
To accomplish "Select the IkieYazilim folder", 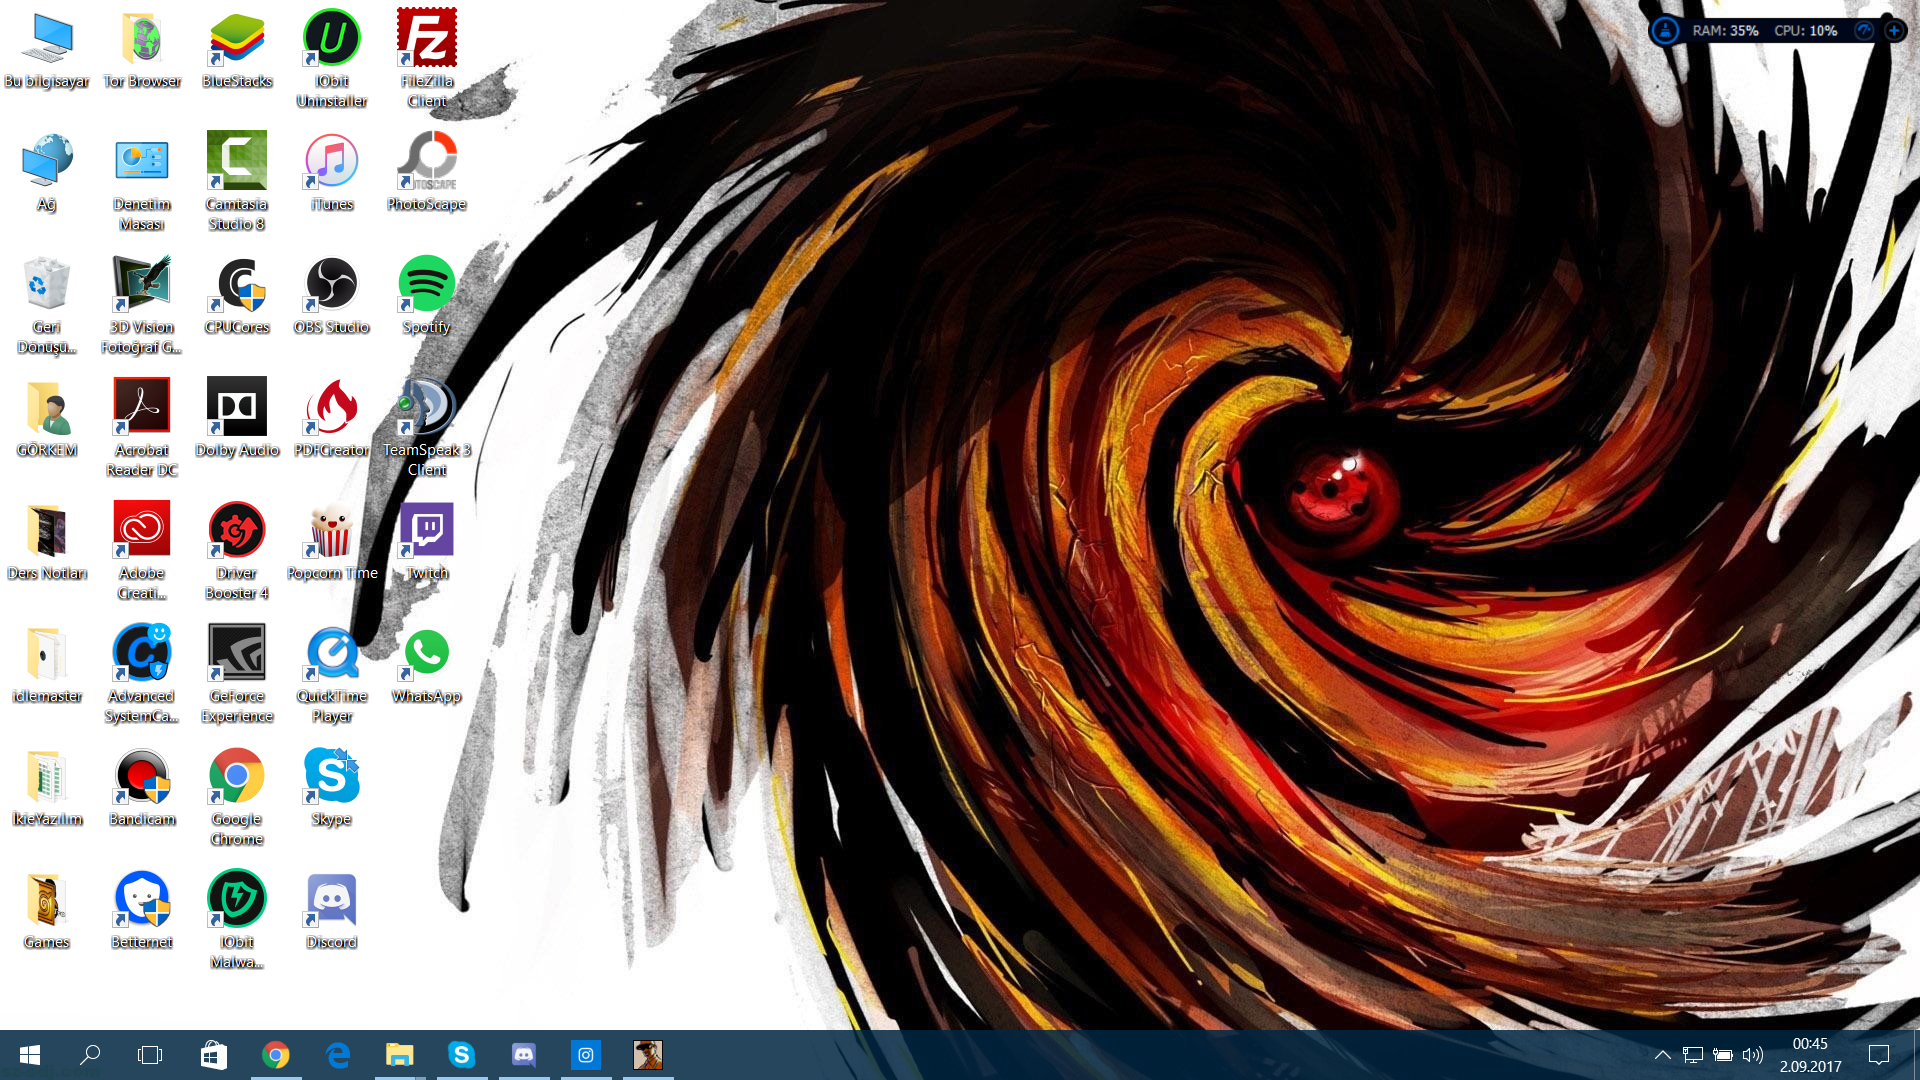I will coord(47,788).
